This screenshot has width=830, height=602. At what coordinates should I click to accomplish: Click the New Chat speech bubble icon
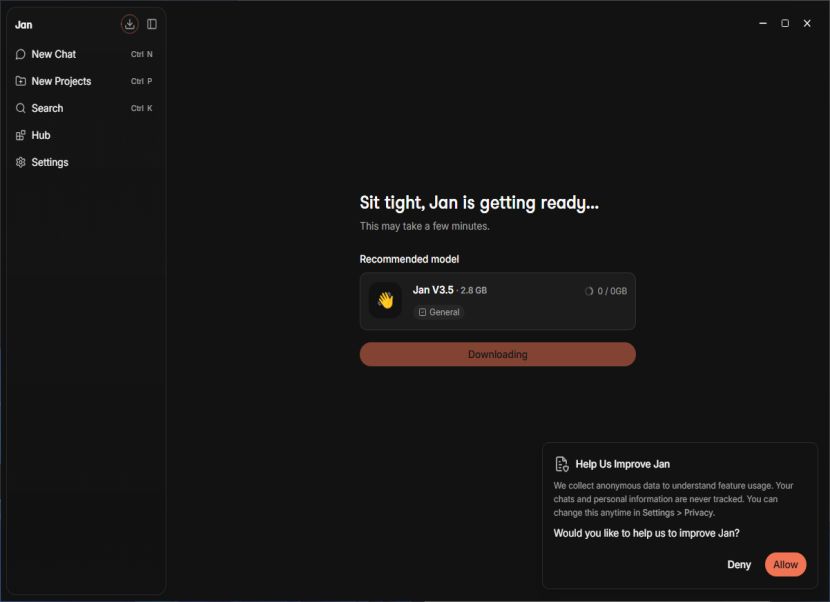click(21, 54)
